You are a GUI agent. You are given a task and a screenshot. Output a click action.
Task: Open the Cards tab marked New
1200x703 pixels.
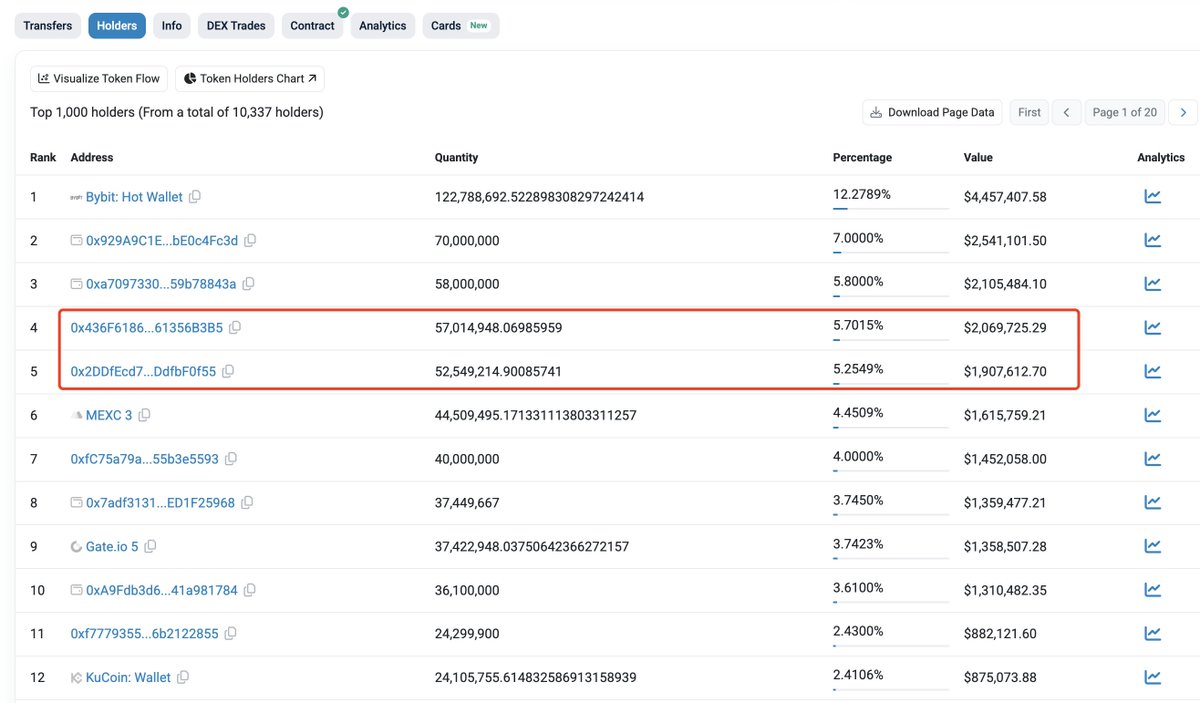tap(460, 26)
